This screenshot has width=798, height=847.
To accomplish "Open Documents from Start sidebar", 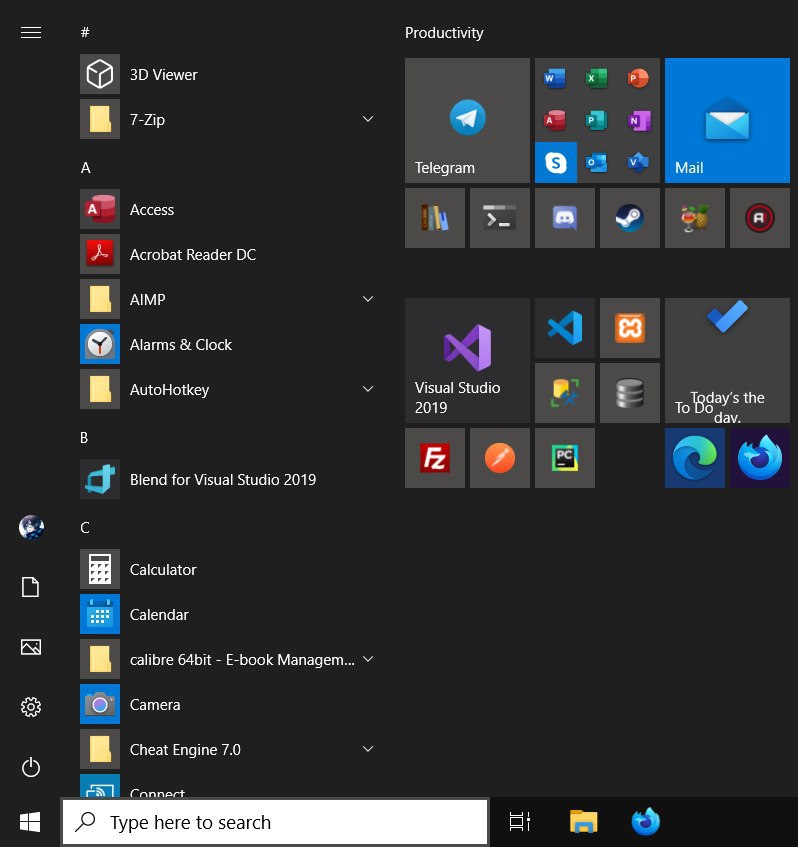I will 31,587.
